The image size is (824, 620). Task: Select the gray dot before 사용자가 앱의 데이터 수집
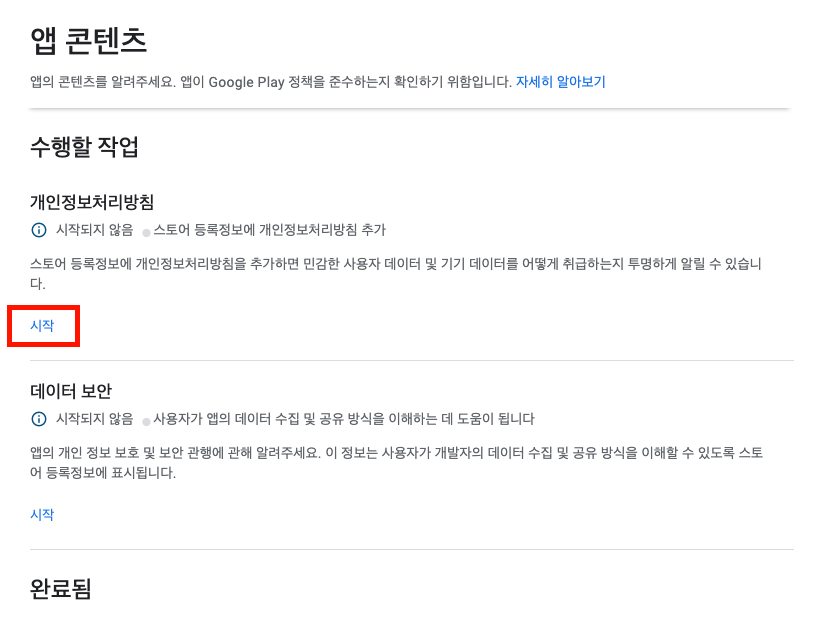(147, 421)
